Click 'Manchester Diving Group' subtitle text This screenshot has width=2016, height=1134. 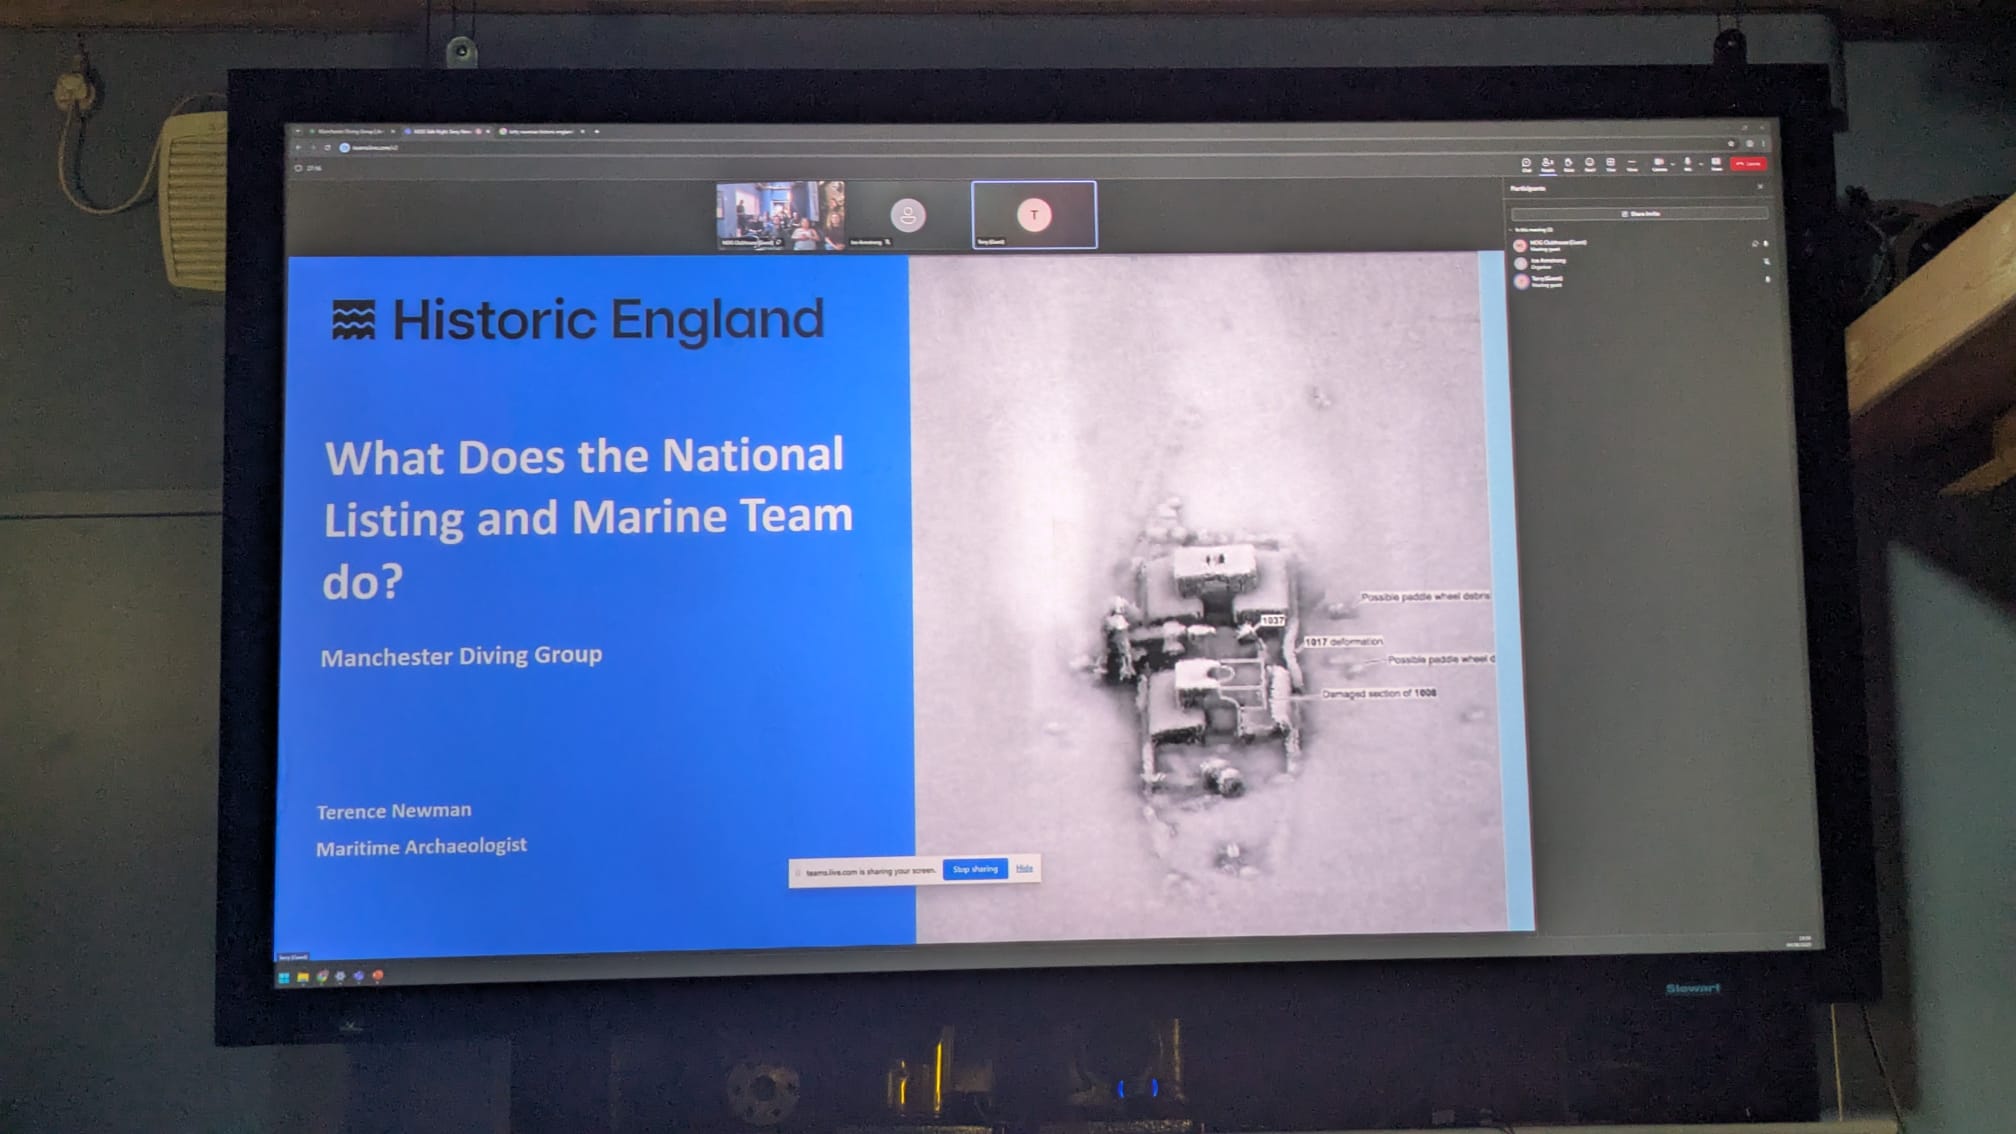(x=461, y=656)
